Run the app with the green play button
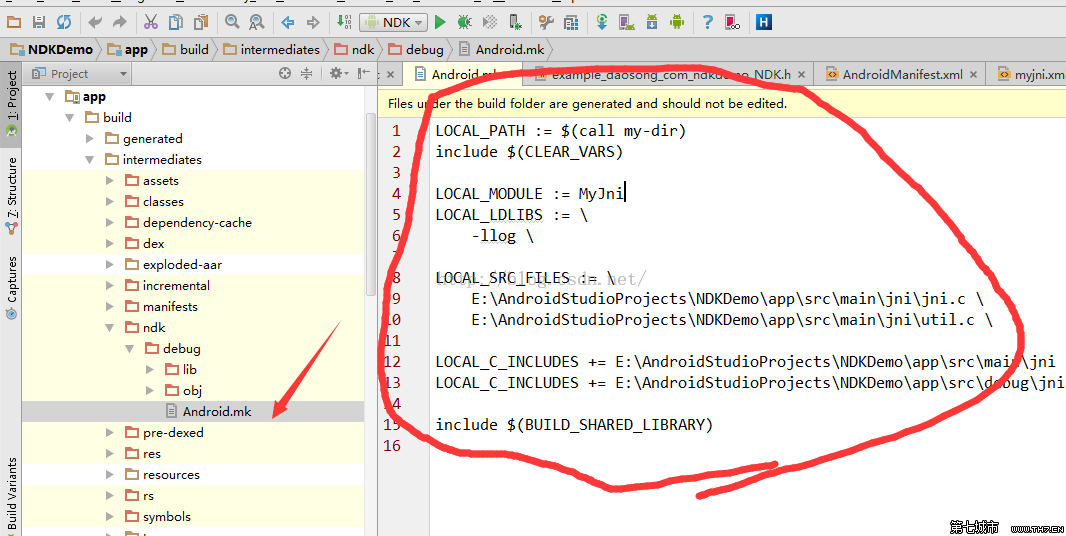The height and width of the screenshot is (536, 1066). coord(440,22)
